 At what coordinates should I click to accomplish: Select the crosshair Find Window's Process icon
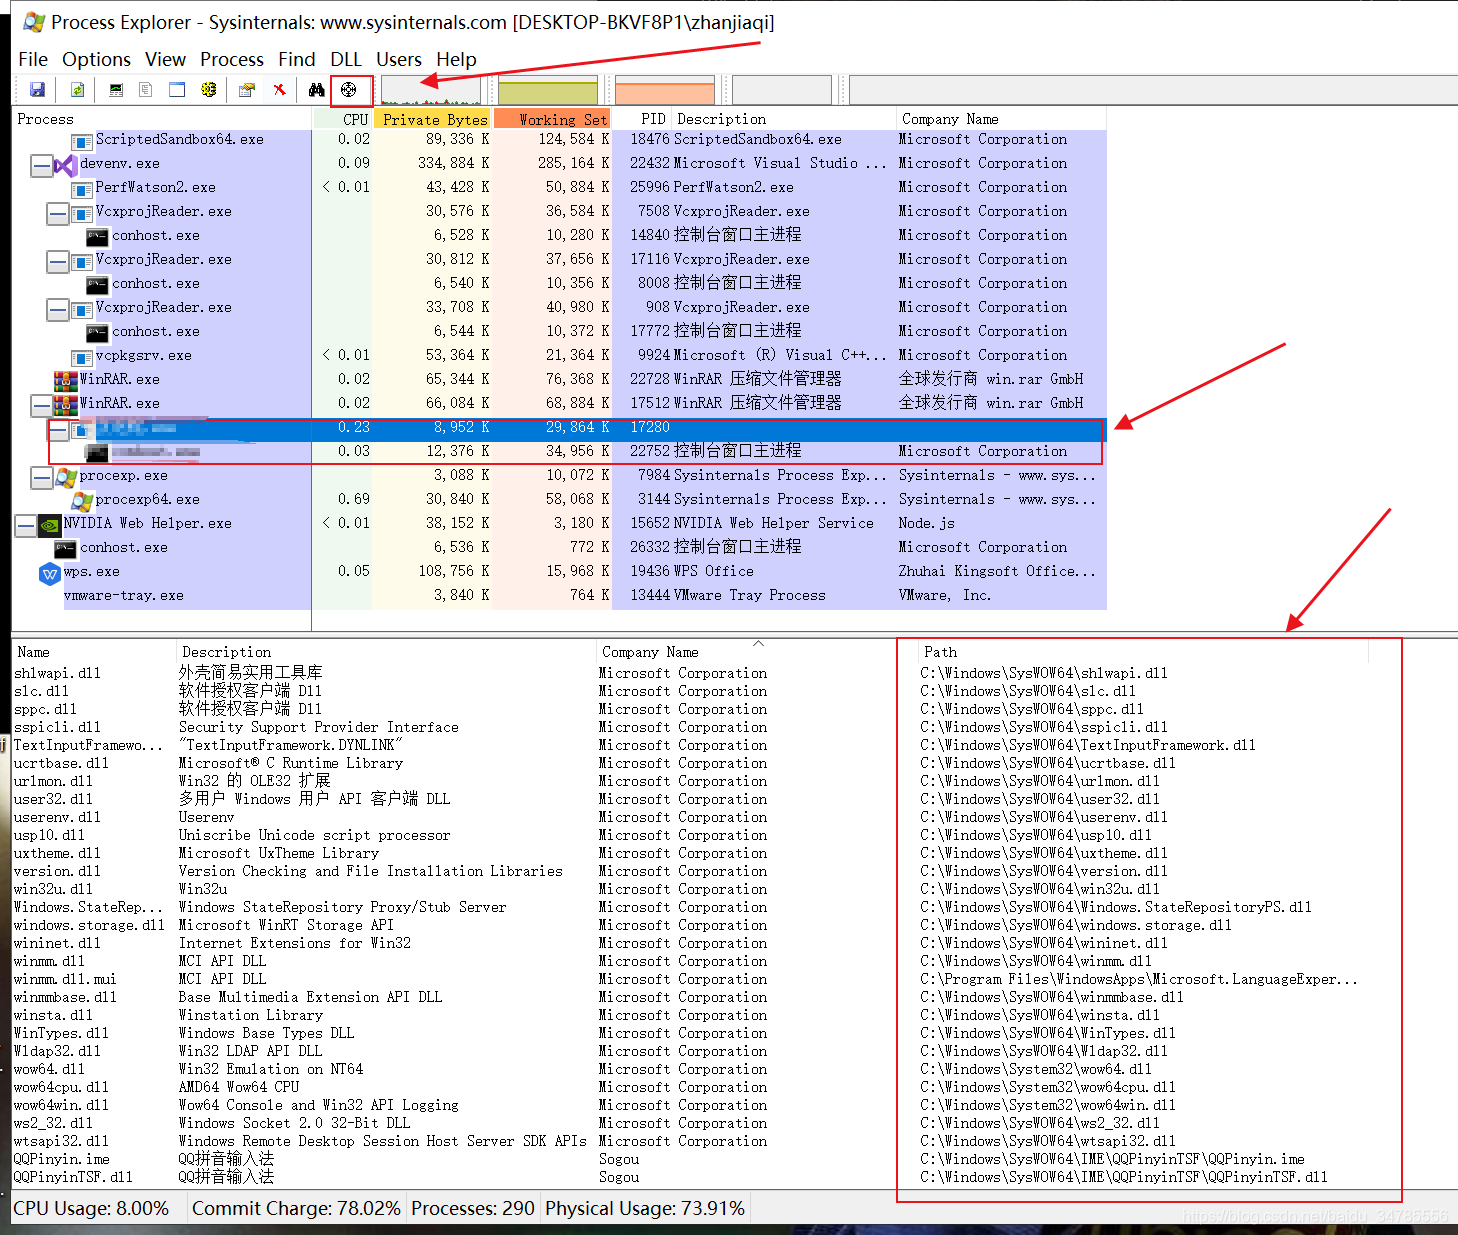349,90
